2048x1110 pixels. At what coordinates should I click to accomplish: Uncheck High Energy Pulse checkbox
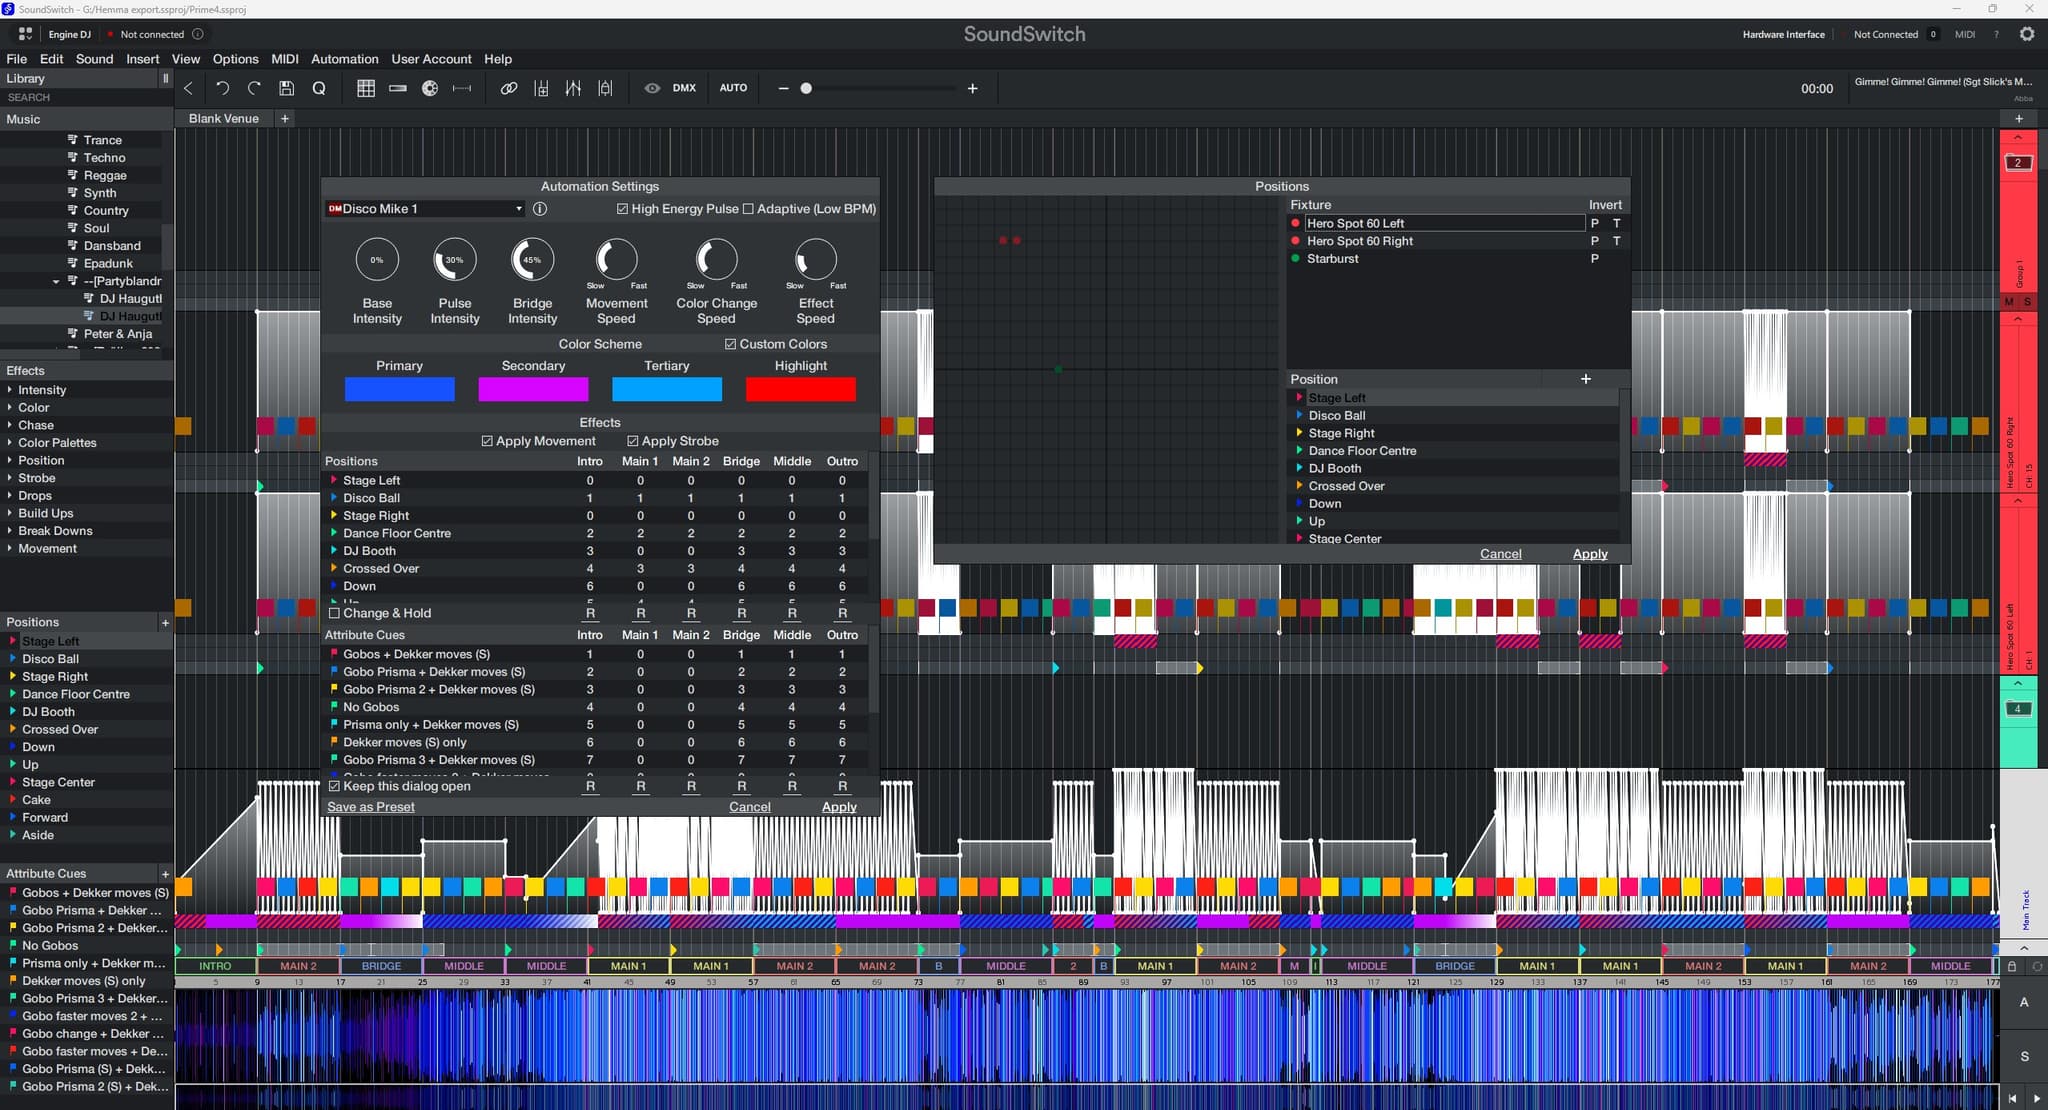pyautogui.click(x=623, y=209)
